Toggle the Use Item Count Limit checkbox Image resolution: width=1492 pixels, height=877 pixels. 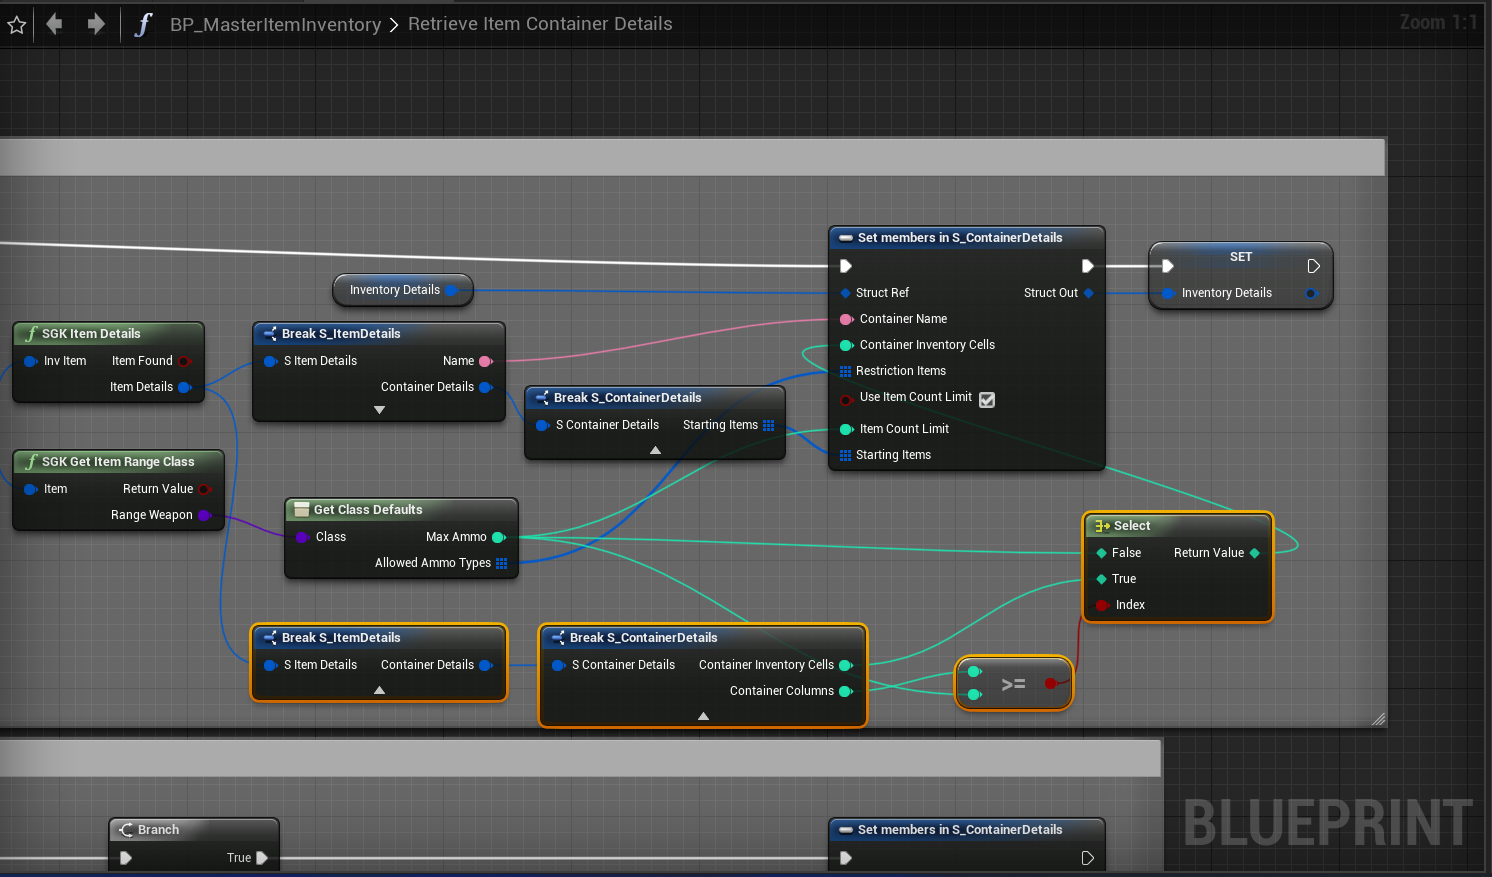coord(987,399)
